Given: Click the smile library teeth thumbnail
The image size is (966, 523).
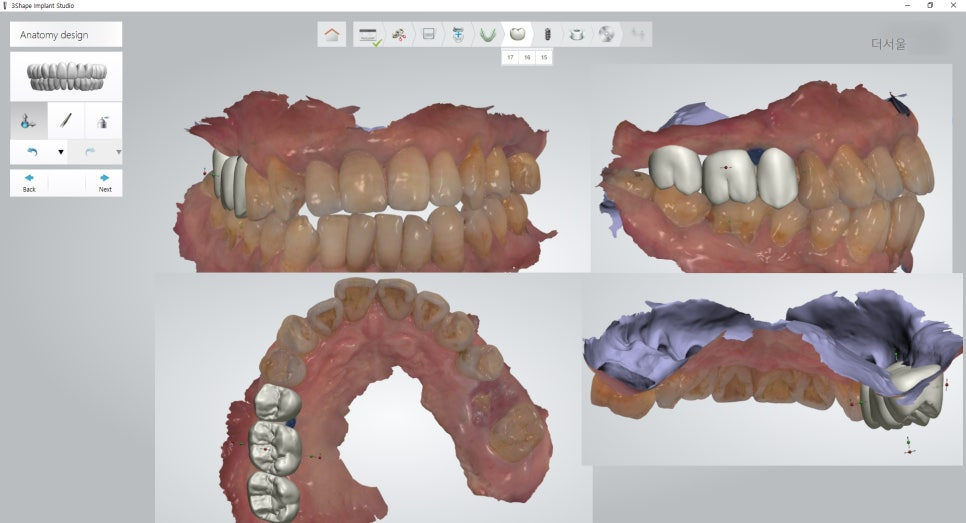Looking at the screenshot, I should (x=66, y=76).
